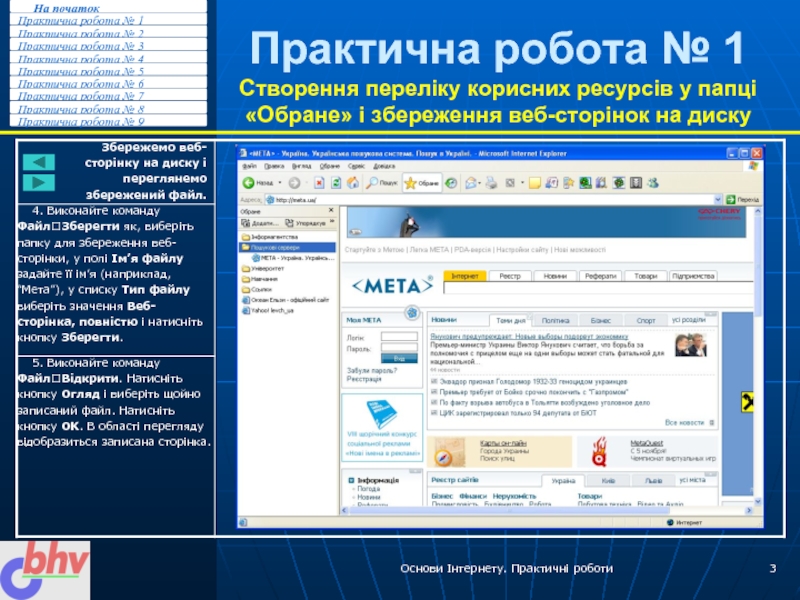Click the Print icon in IE toolbar
Image resolution: width=800 pixels, height=600 pixels.
coord(491,183)
